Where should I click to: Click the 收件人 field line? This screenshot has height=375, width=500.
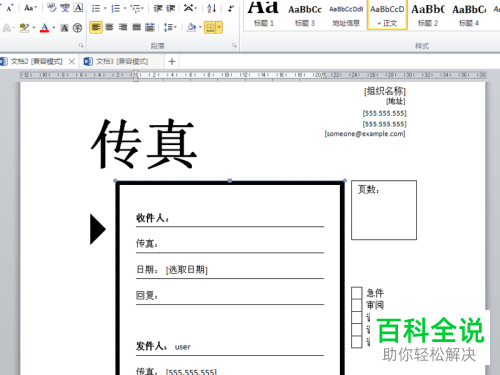(230, 218)
